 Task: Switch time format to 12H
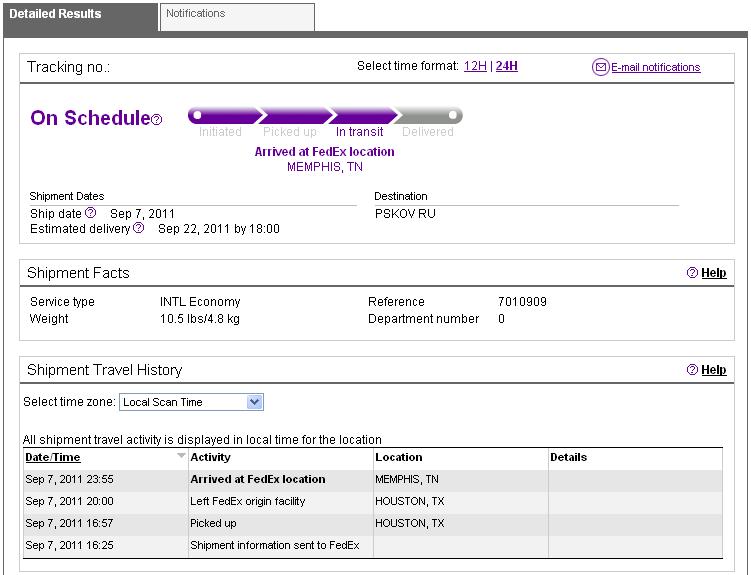(x=474, y=67)
